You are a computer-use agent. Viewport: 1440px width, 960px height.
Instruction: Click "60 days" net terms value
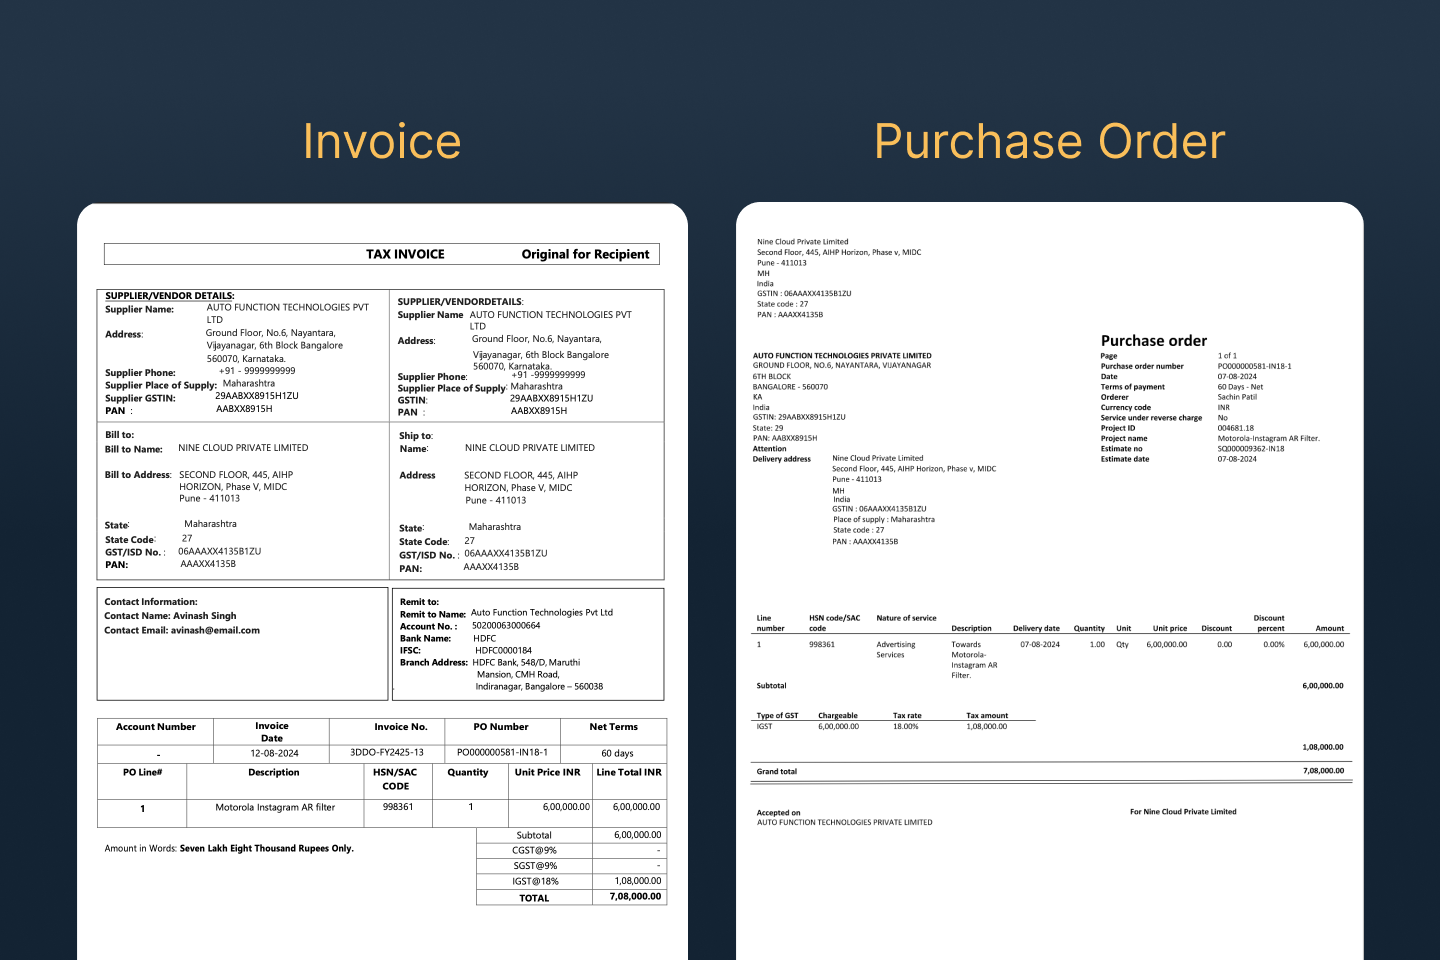[x=617, y=753]
